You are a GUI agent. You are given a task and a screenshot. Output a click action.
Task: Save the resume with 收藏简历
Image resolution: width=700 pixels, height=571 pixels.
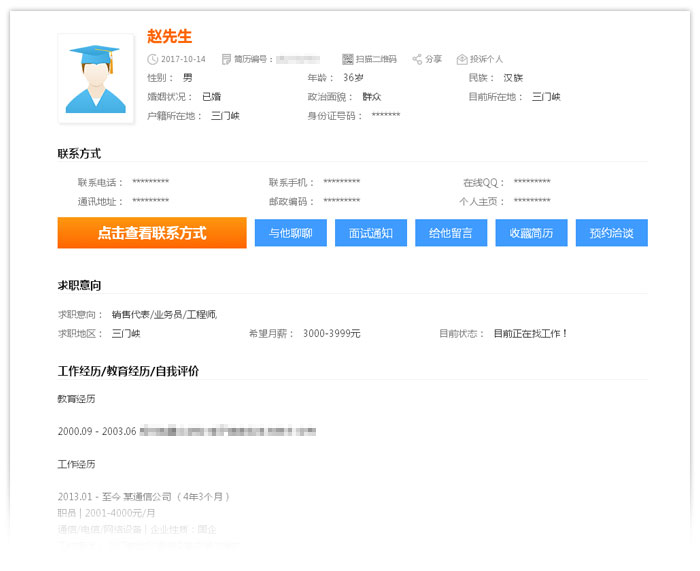(531, 233)
